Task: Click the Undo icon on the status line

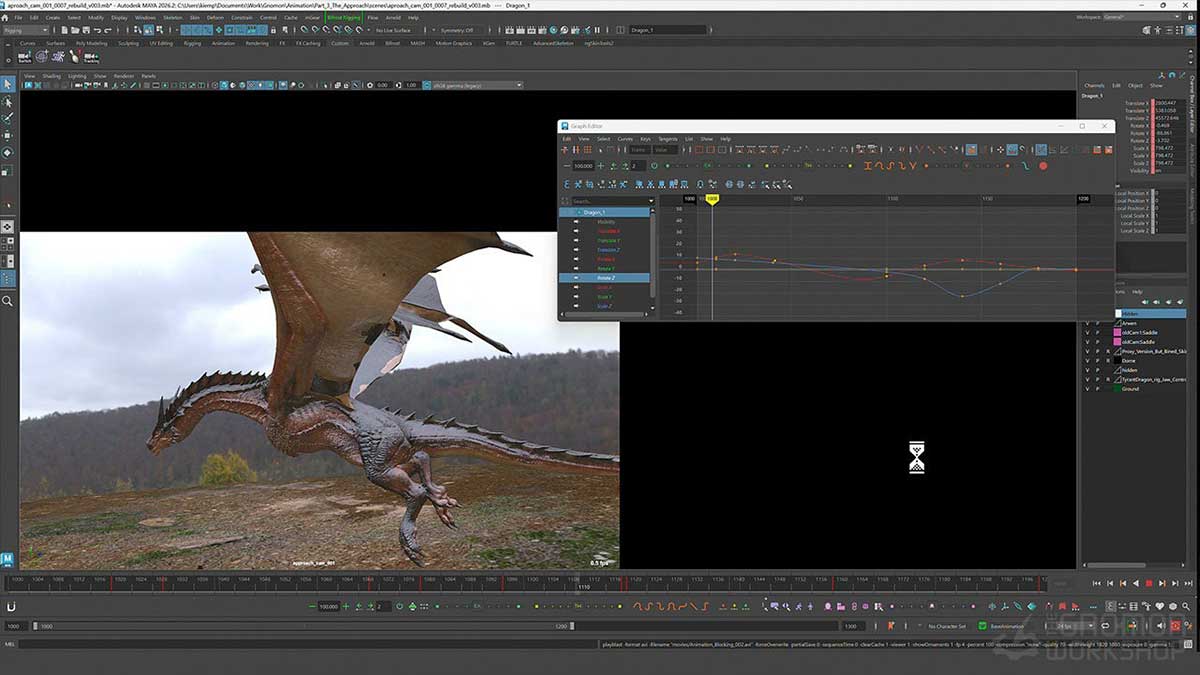Action: [98, 31]
